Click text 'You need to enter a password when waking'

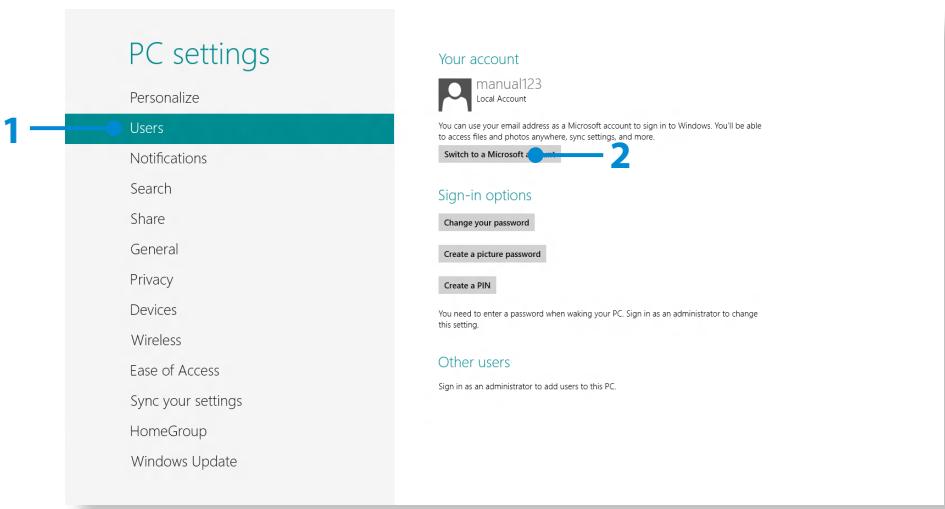[598, 319]
